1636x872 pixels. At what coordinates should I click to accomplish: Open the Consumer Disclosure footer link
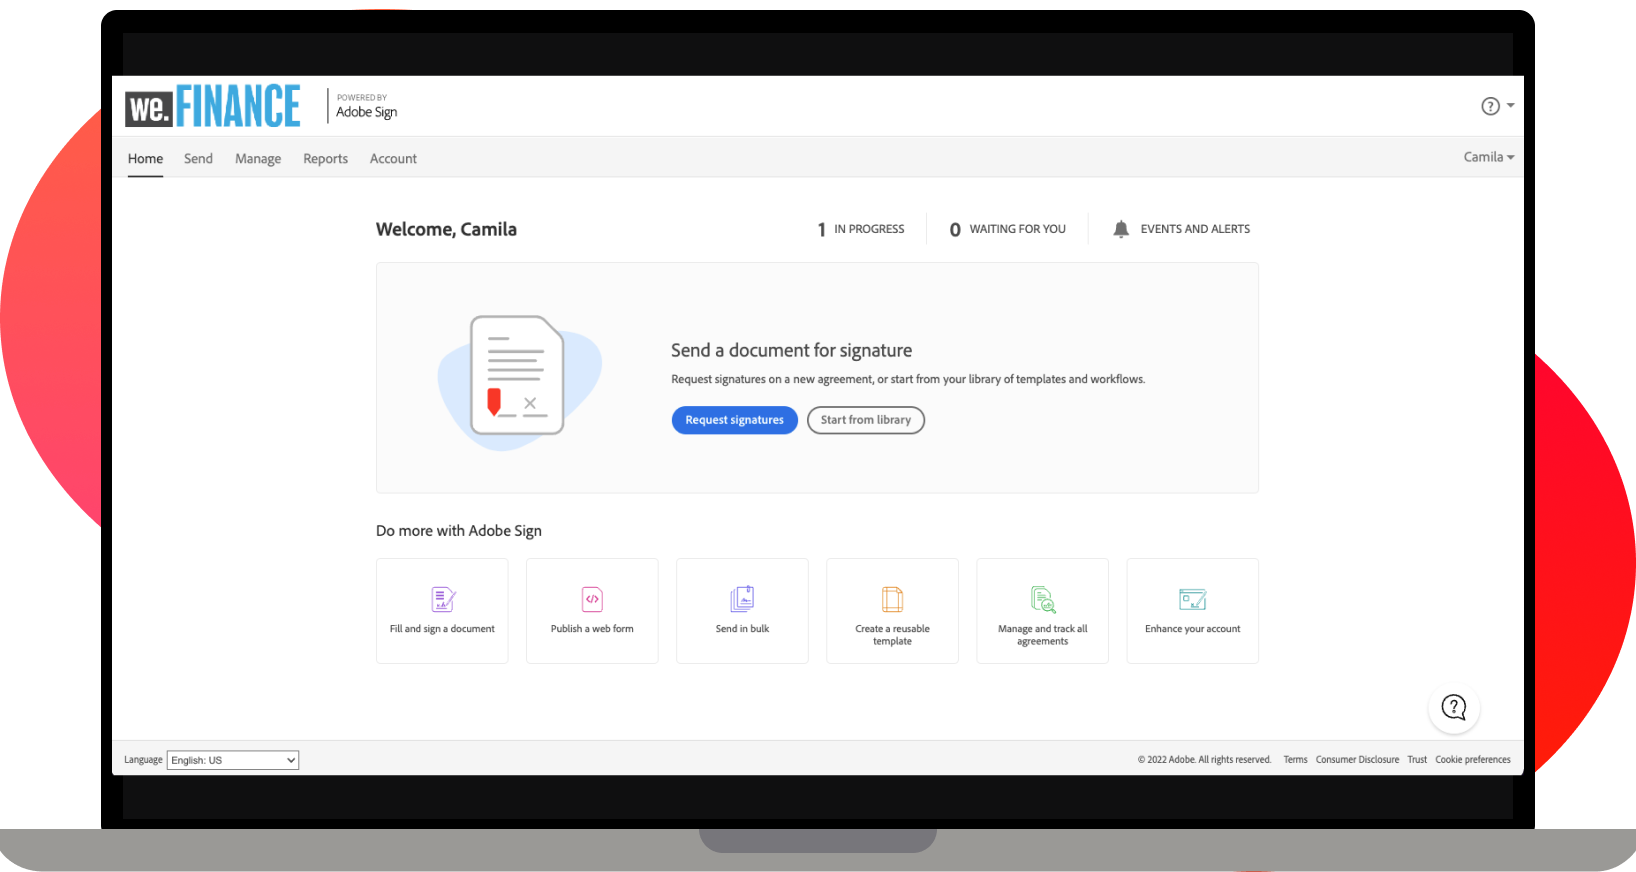pos(1358,760)
